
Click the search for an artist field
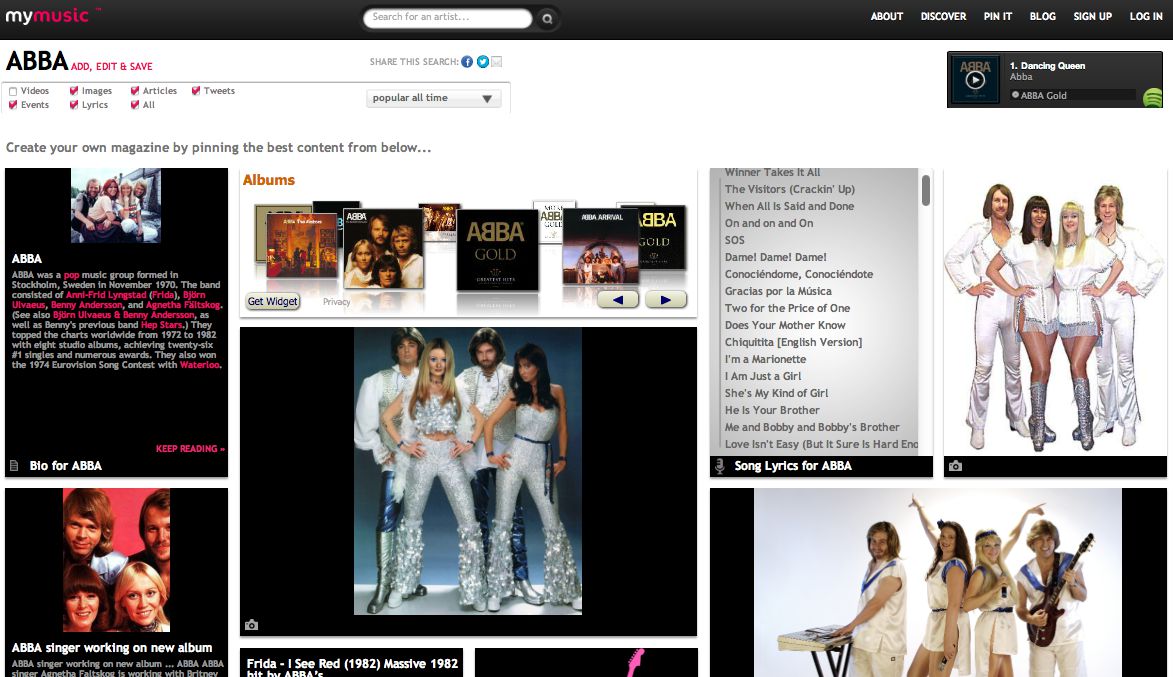447,17
